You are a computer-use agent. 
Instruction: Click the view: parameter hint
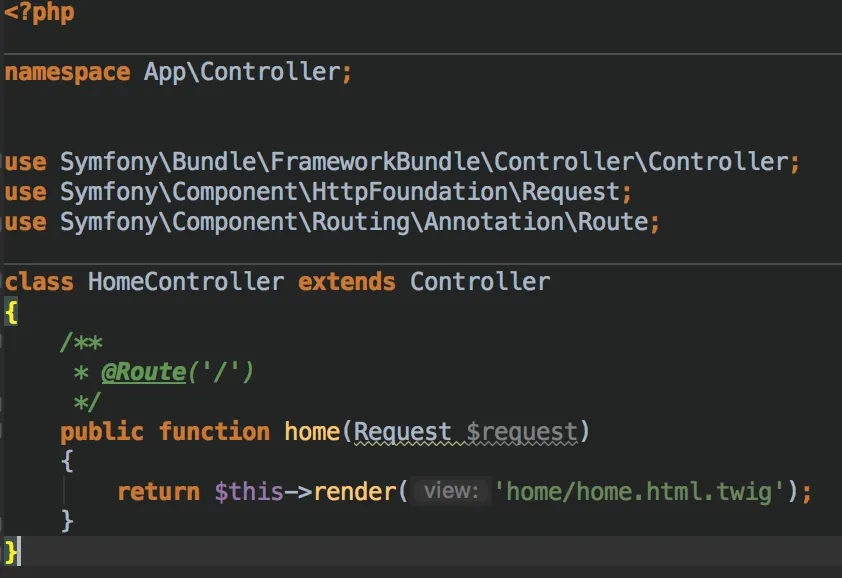pos(452,491)
